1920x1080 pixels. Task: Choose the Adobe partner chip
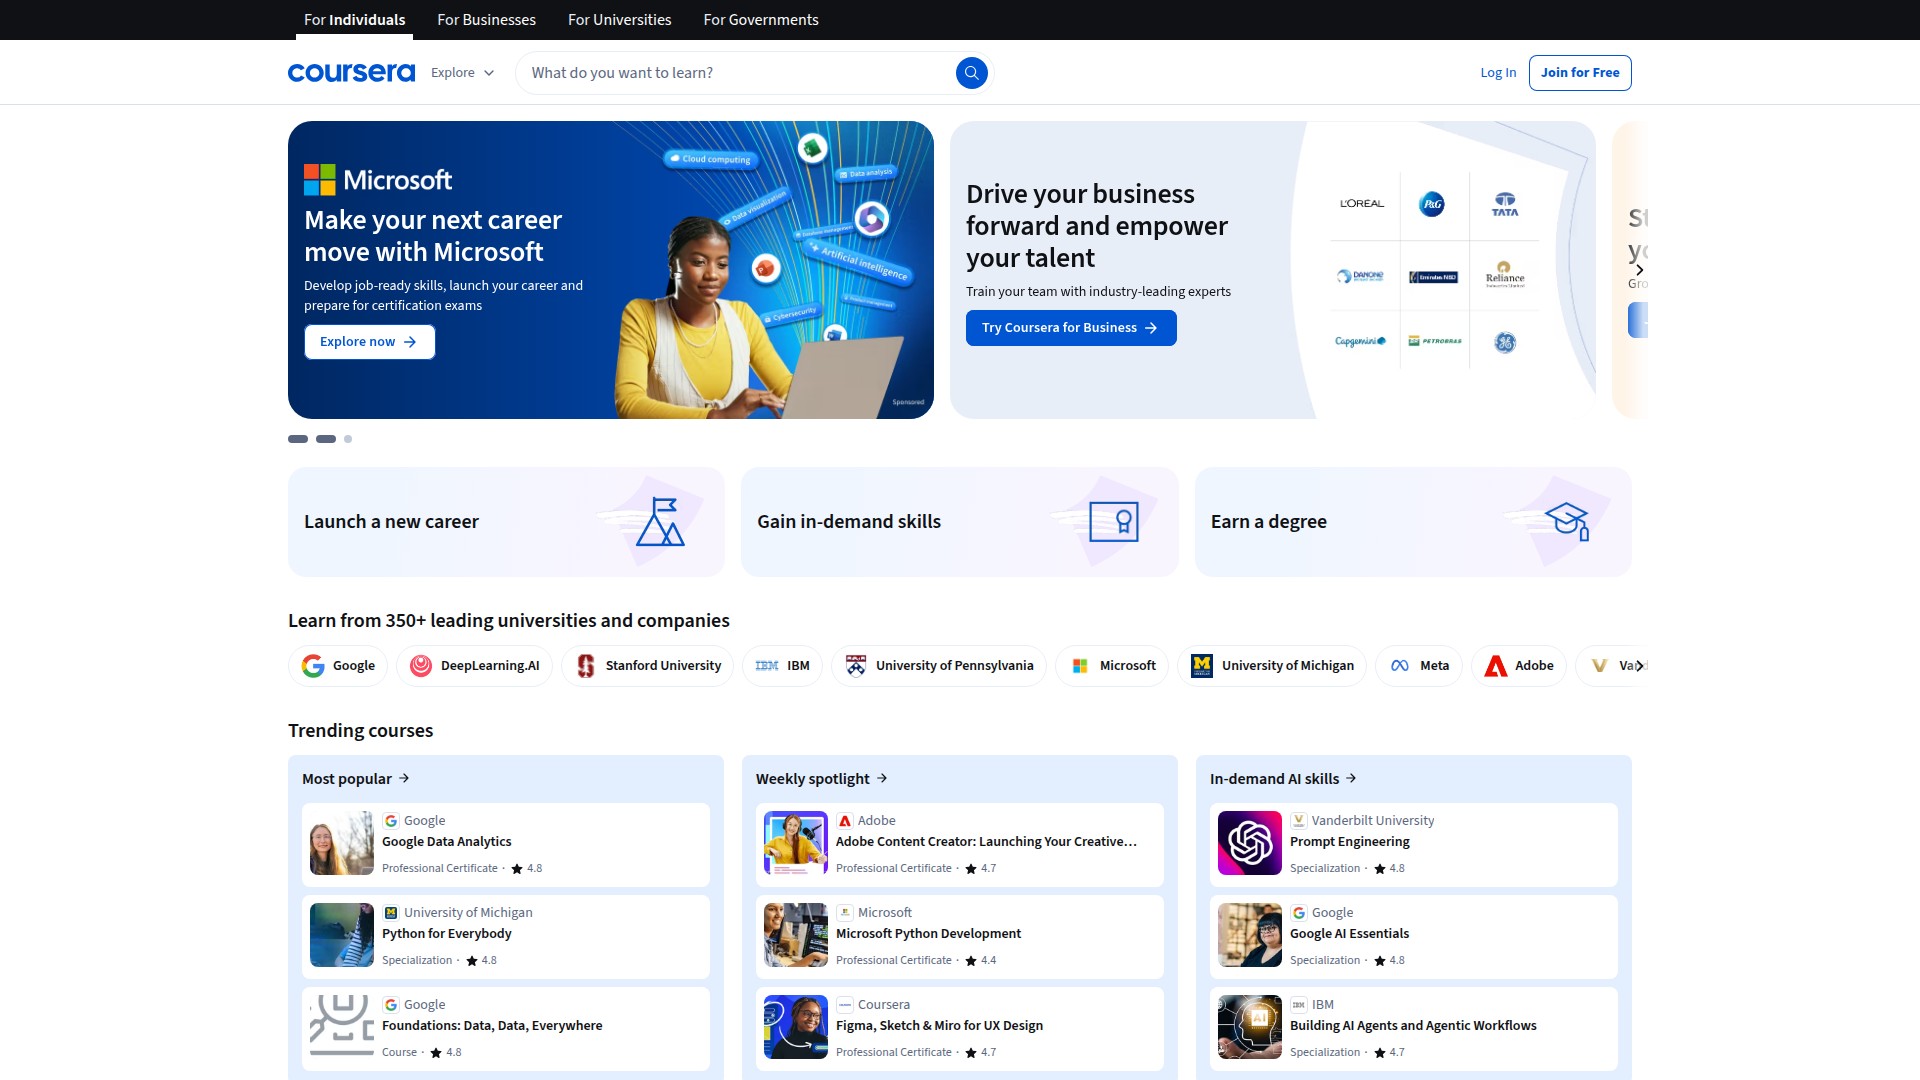(x=1518, y=666)
